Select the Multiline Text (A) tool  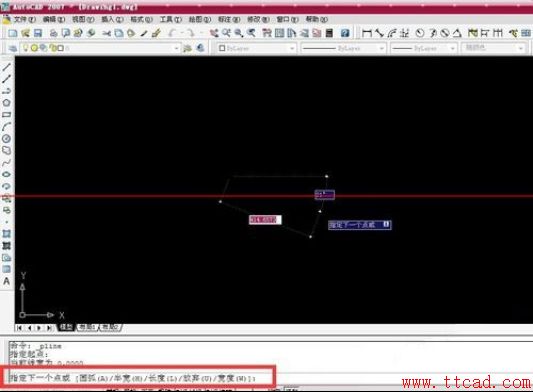tap(6, 281)
